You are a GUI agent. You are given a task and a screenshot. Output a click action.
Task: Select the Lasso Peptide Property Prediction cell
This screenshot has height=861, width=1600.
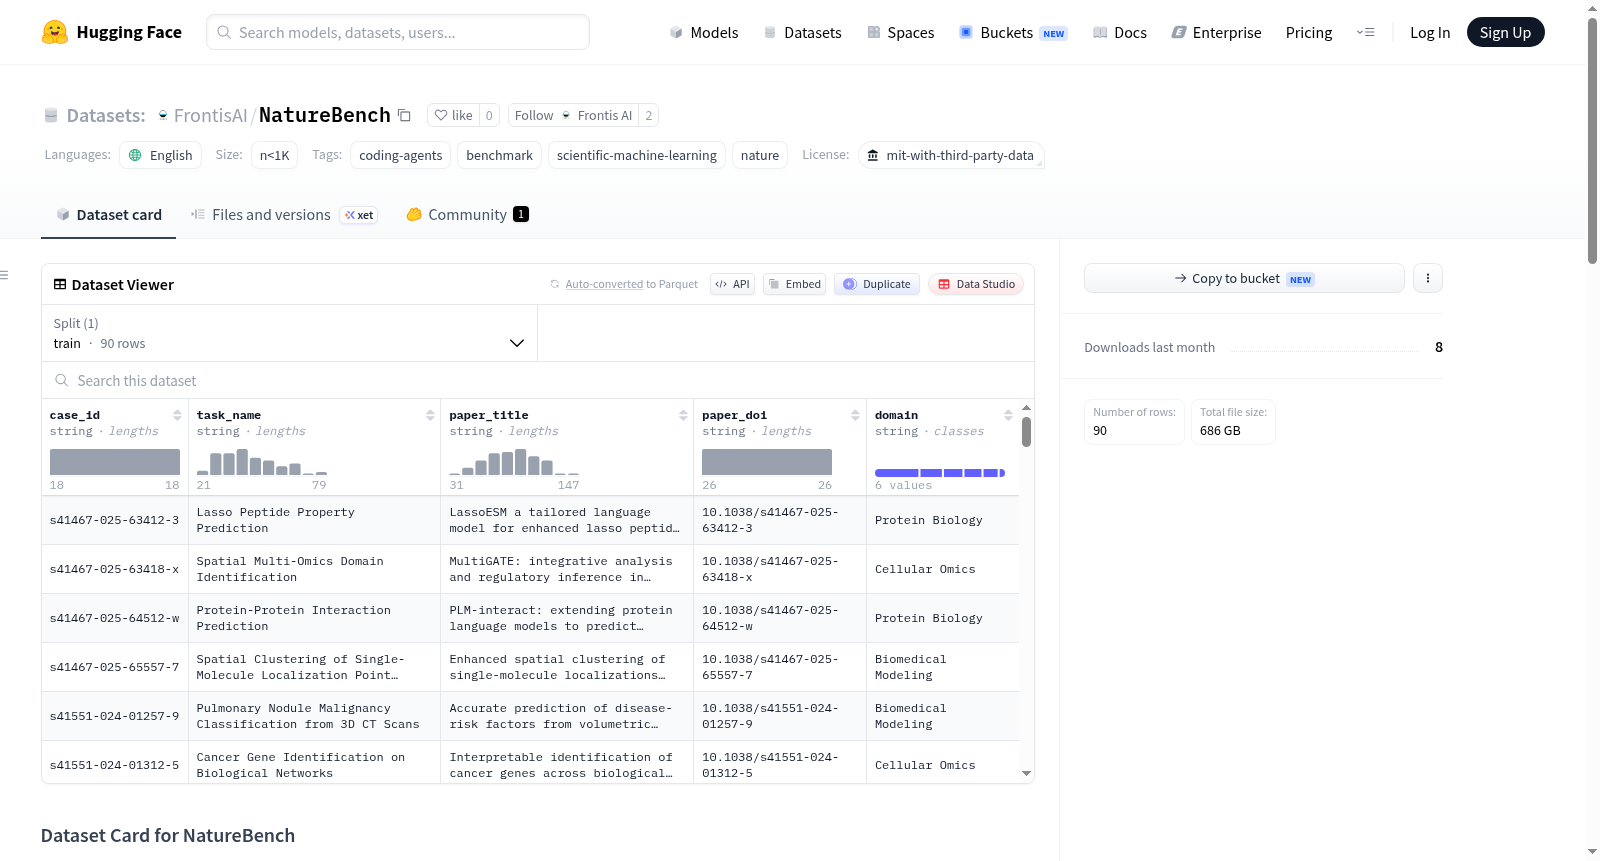click(314, 520)
